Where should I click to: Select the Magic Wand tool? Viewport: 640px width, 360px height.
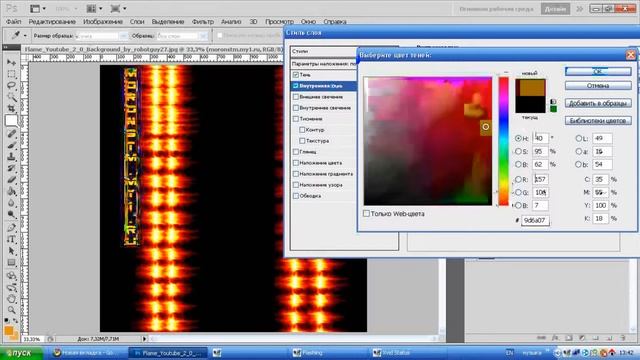click(11, 97)
